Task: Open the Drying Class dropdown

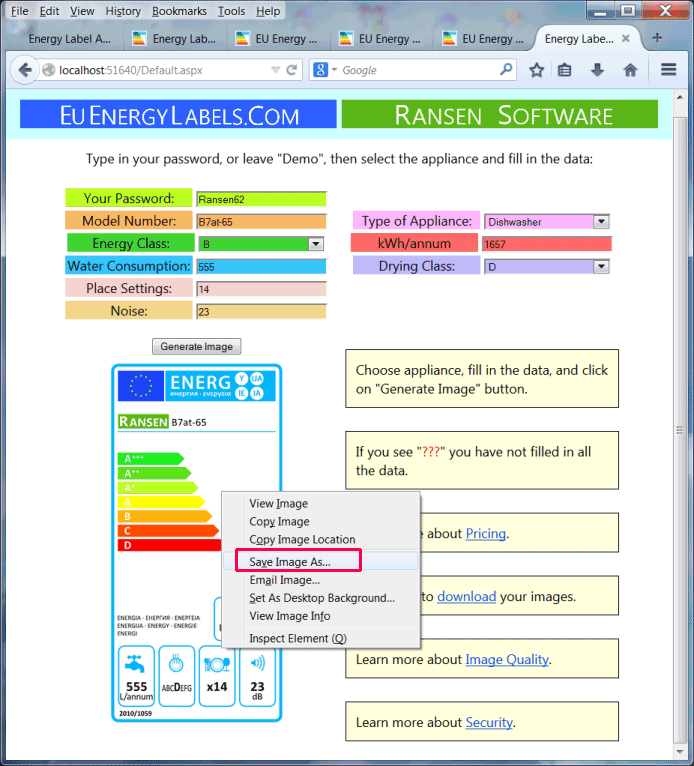Action: [x=601, y=267]
